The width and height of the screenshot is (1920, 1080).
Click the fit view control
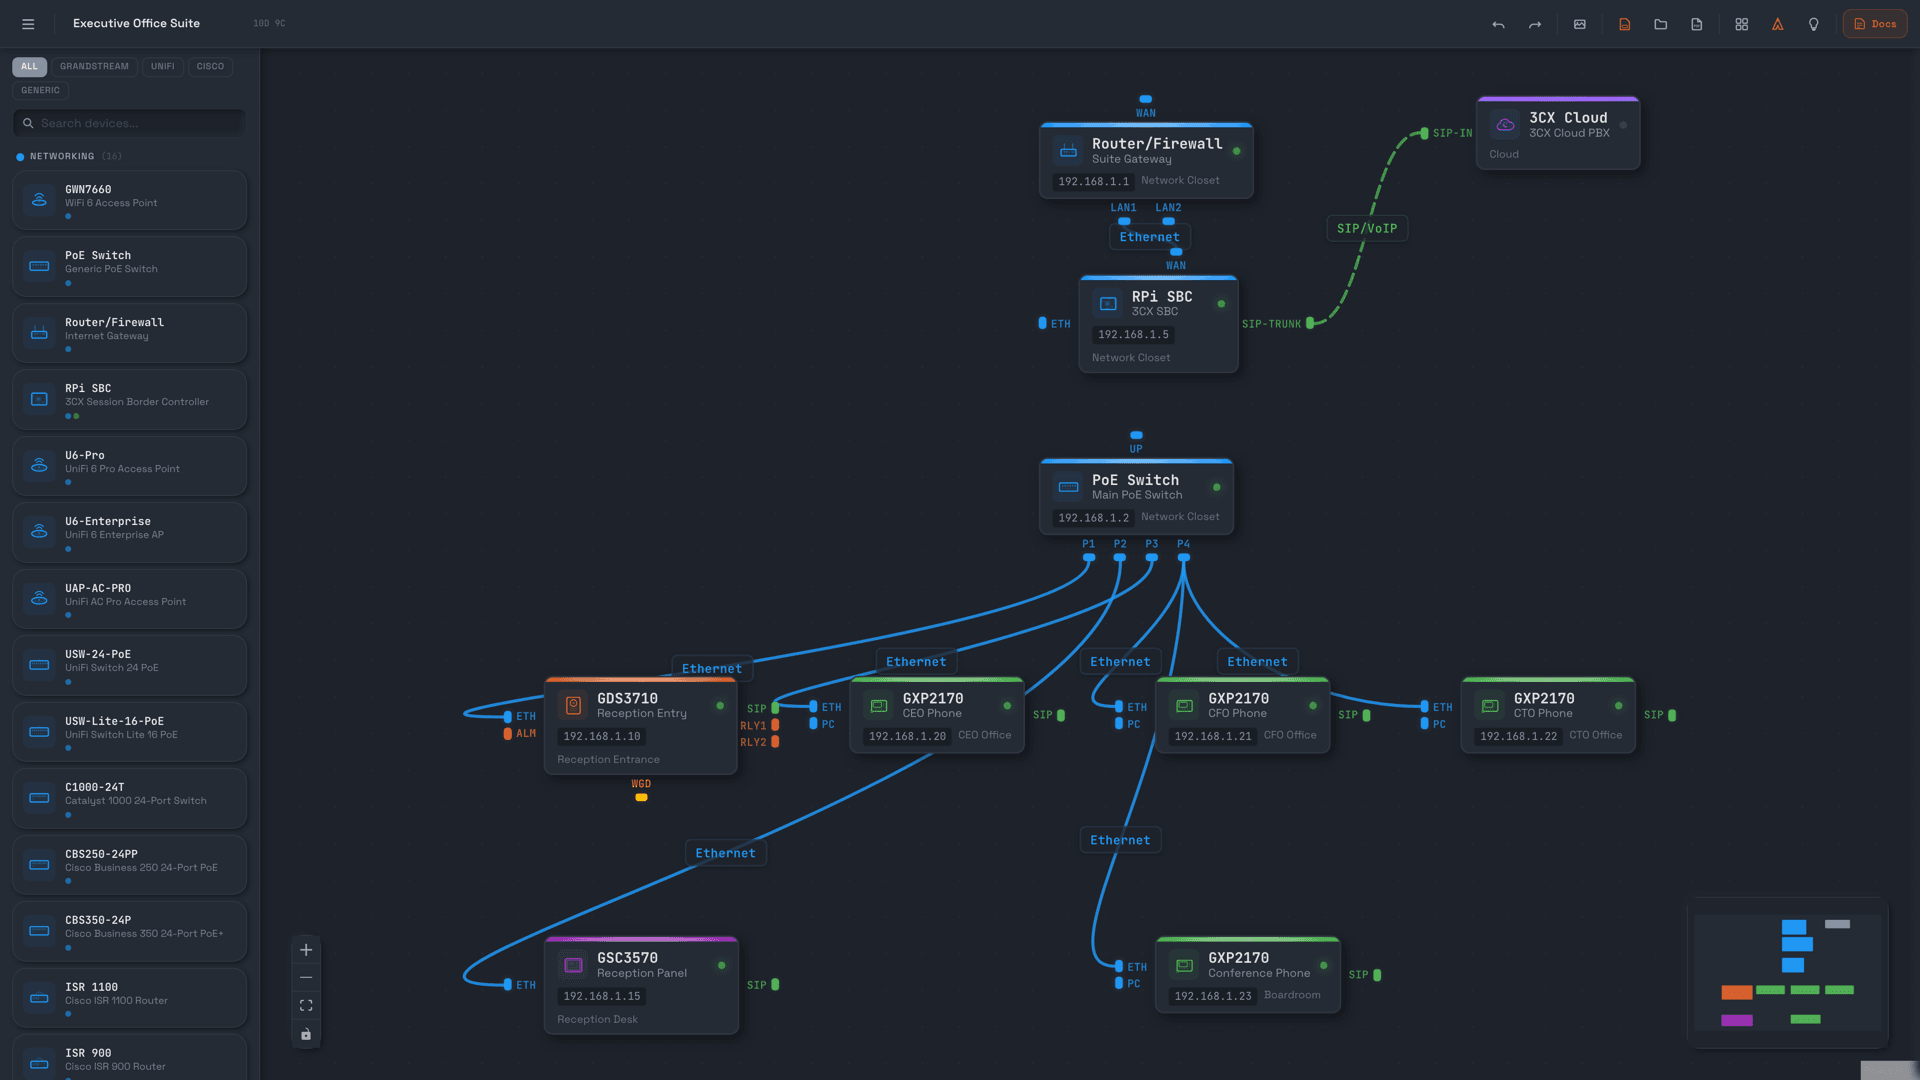click(306, 1006)
